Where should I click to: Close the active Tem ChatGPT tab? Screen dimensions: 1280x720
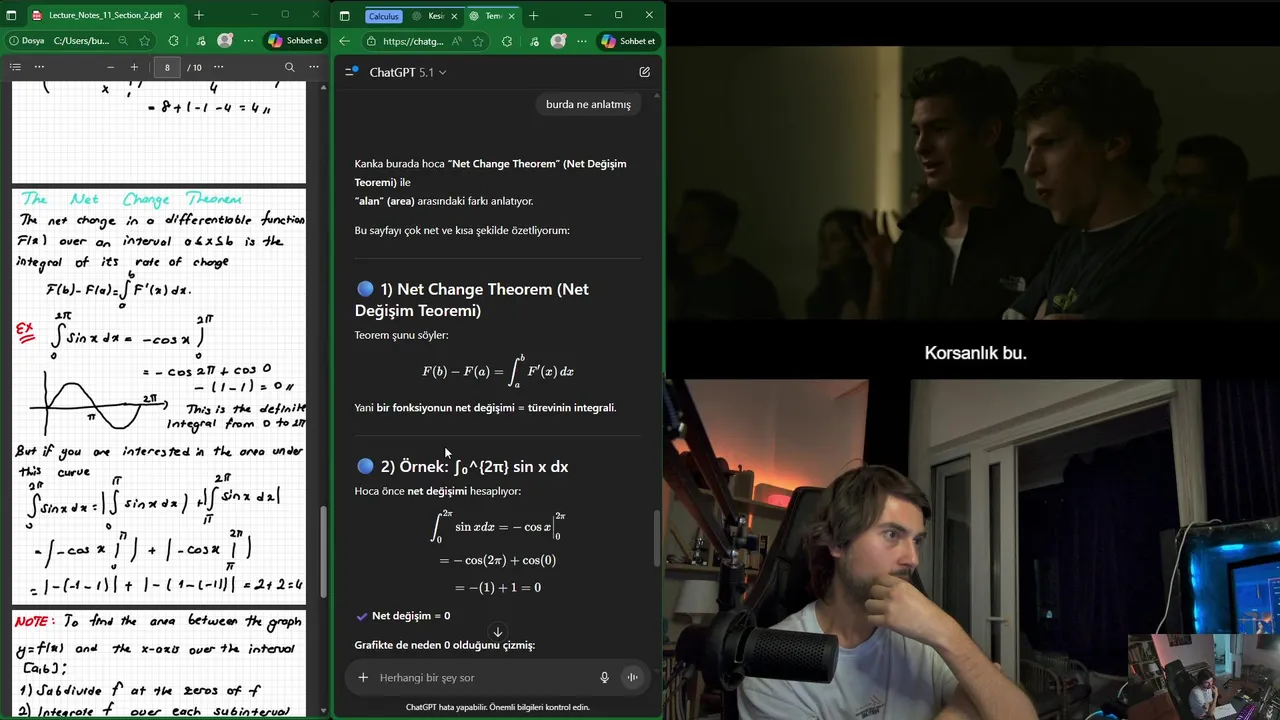pyautogui.click(x=511, y=16)
